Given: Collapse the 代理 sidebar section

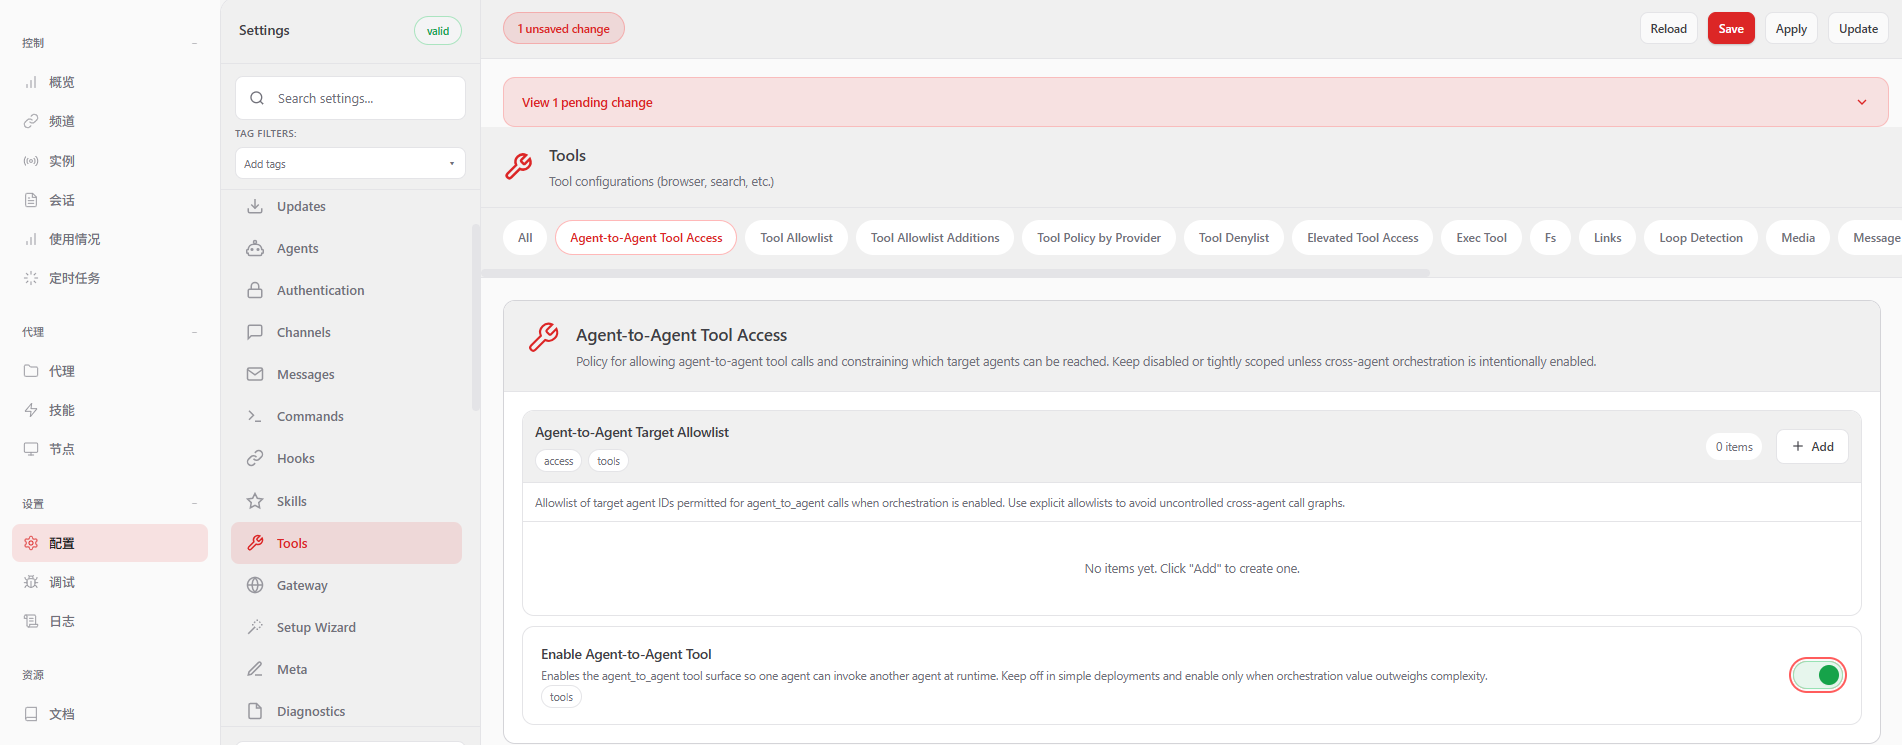Looking at the screenshot, I should [x=194, y=332].
